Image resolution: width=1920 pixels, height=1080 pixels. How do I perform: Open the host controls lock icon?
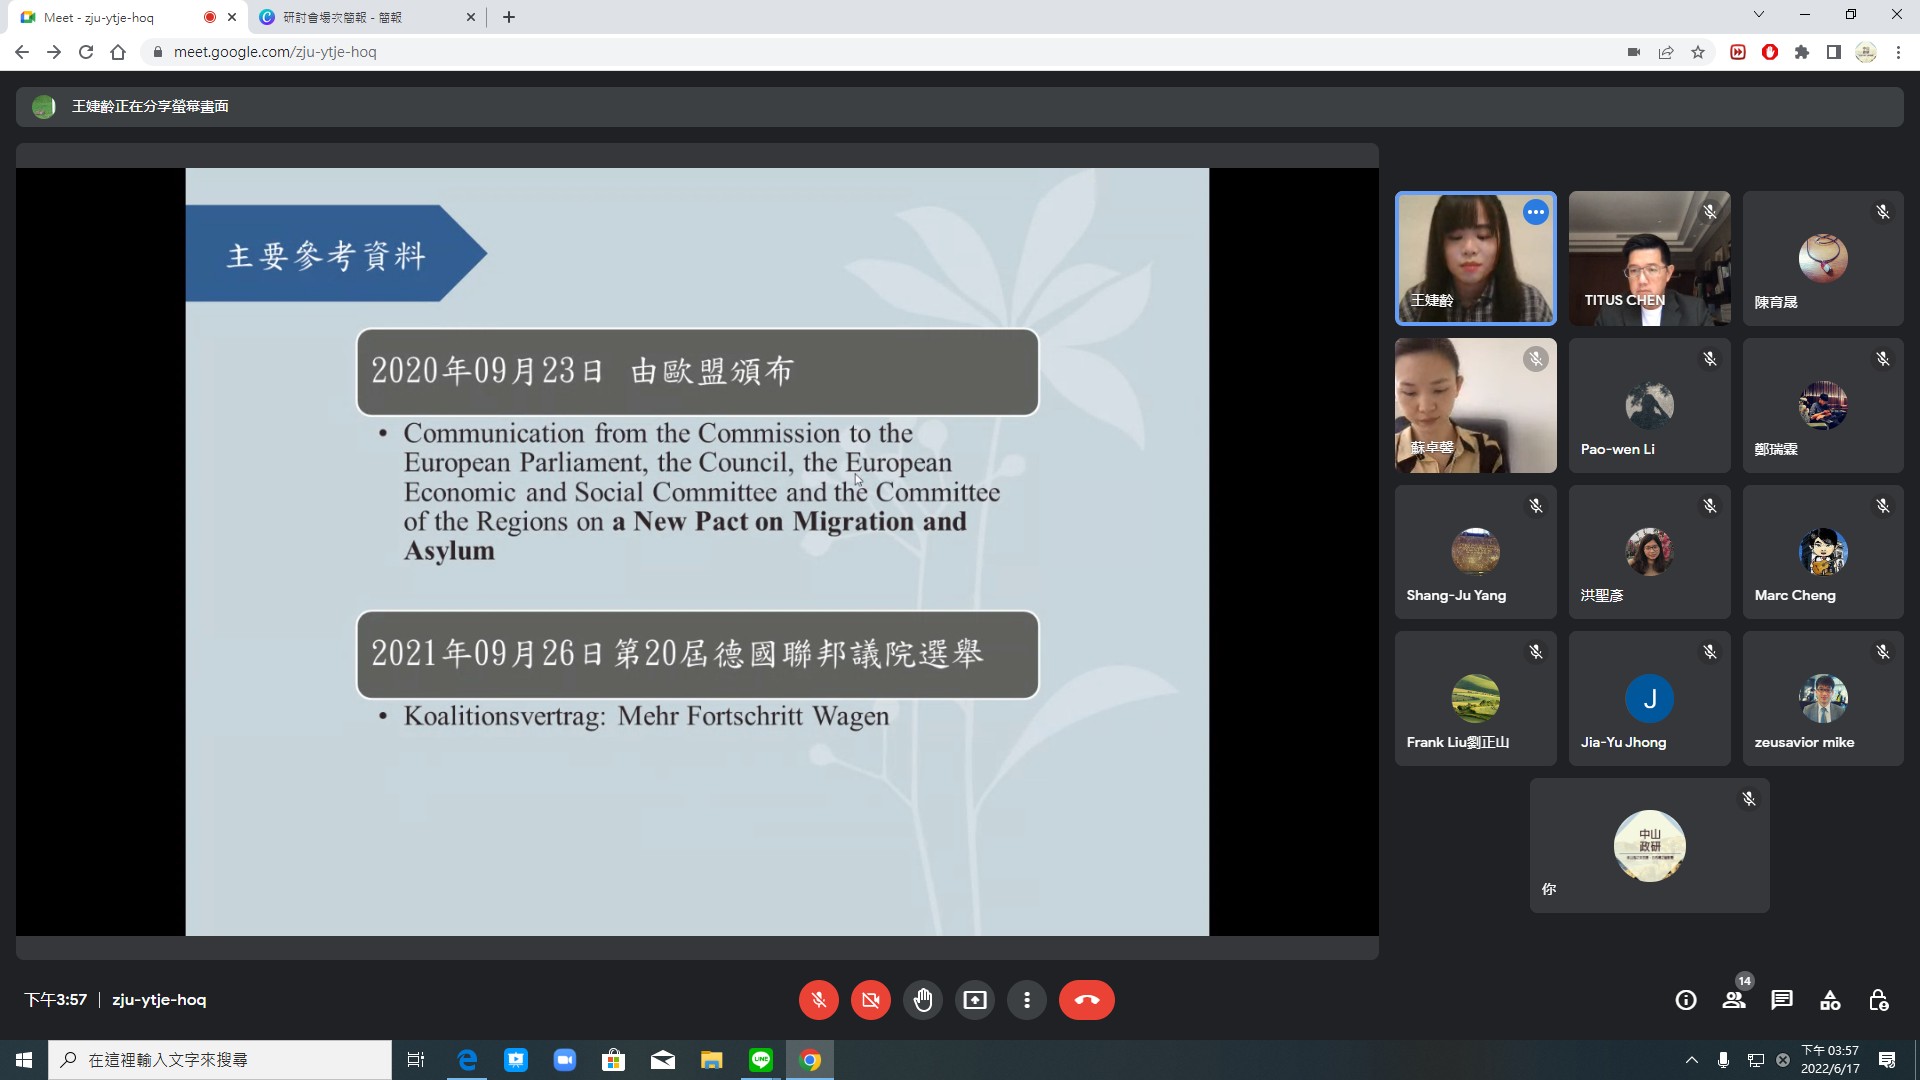(1878, 1000)
